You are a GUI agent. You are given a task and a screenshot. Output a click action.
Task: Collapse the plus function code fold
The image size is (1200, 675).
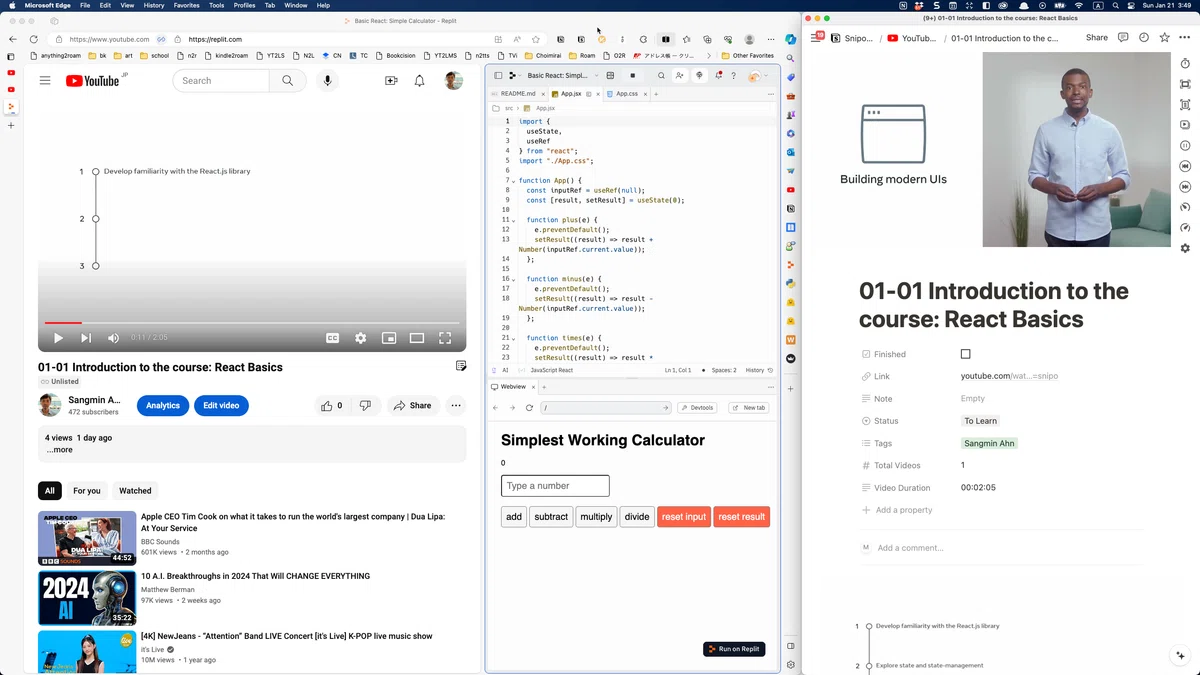(514, 220)
